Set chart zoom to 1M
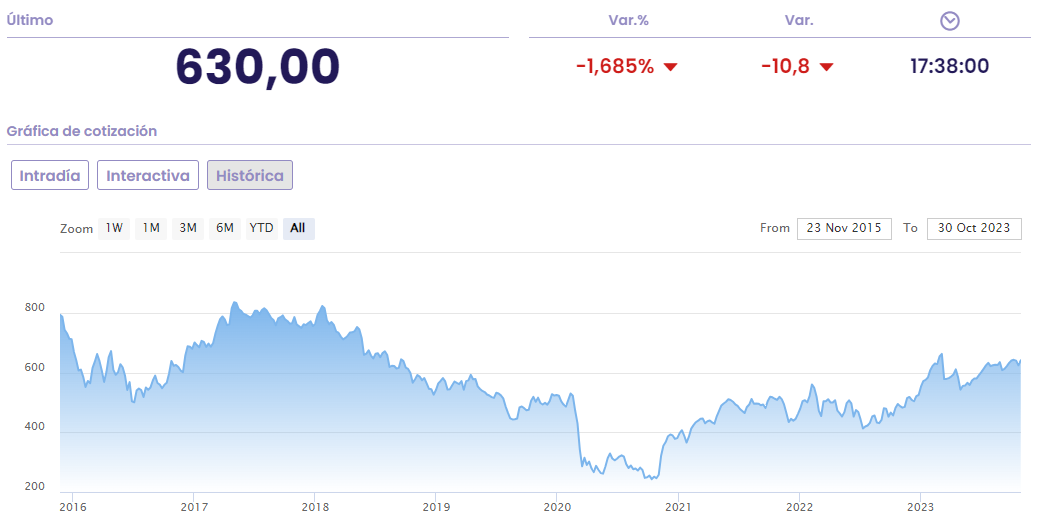This screenshot has width=1039, height=530. [x=151, y=228]
